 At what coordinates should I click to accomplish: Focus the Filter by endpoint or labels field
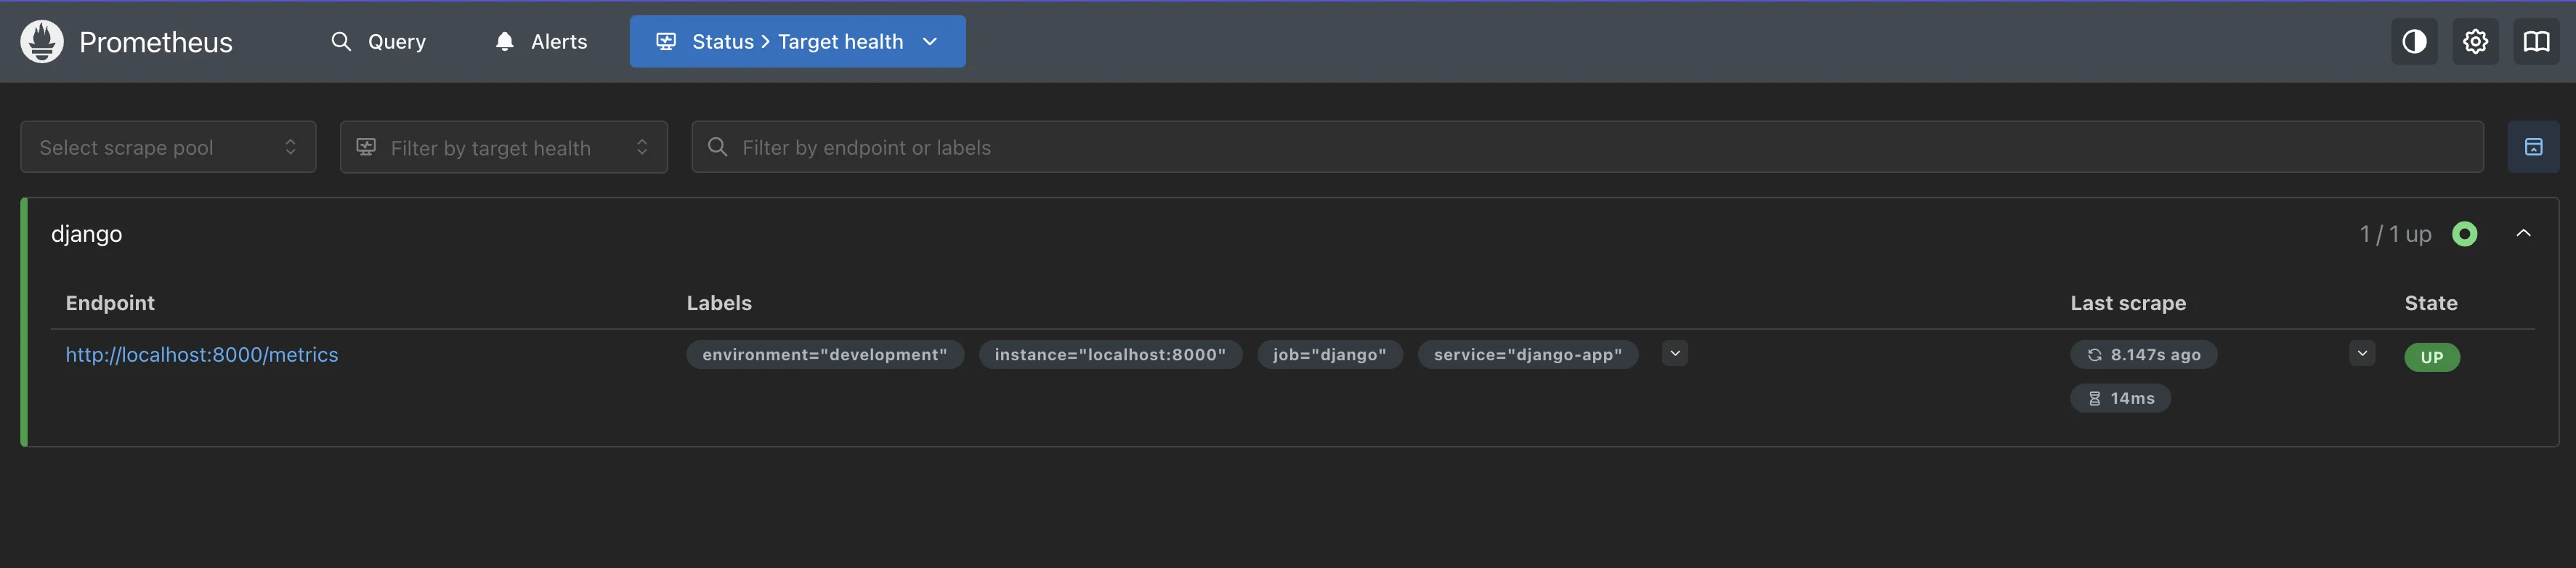[1600, 147]
